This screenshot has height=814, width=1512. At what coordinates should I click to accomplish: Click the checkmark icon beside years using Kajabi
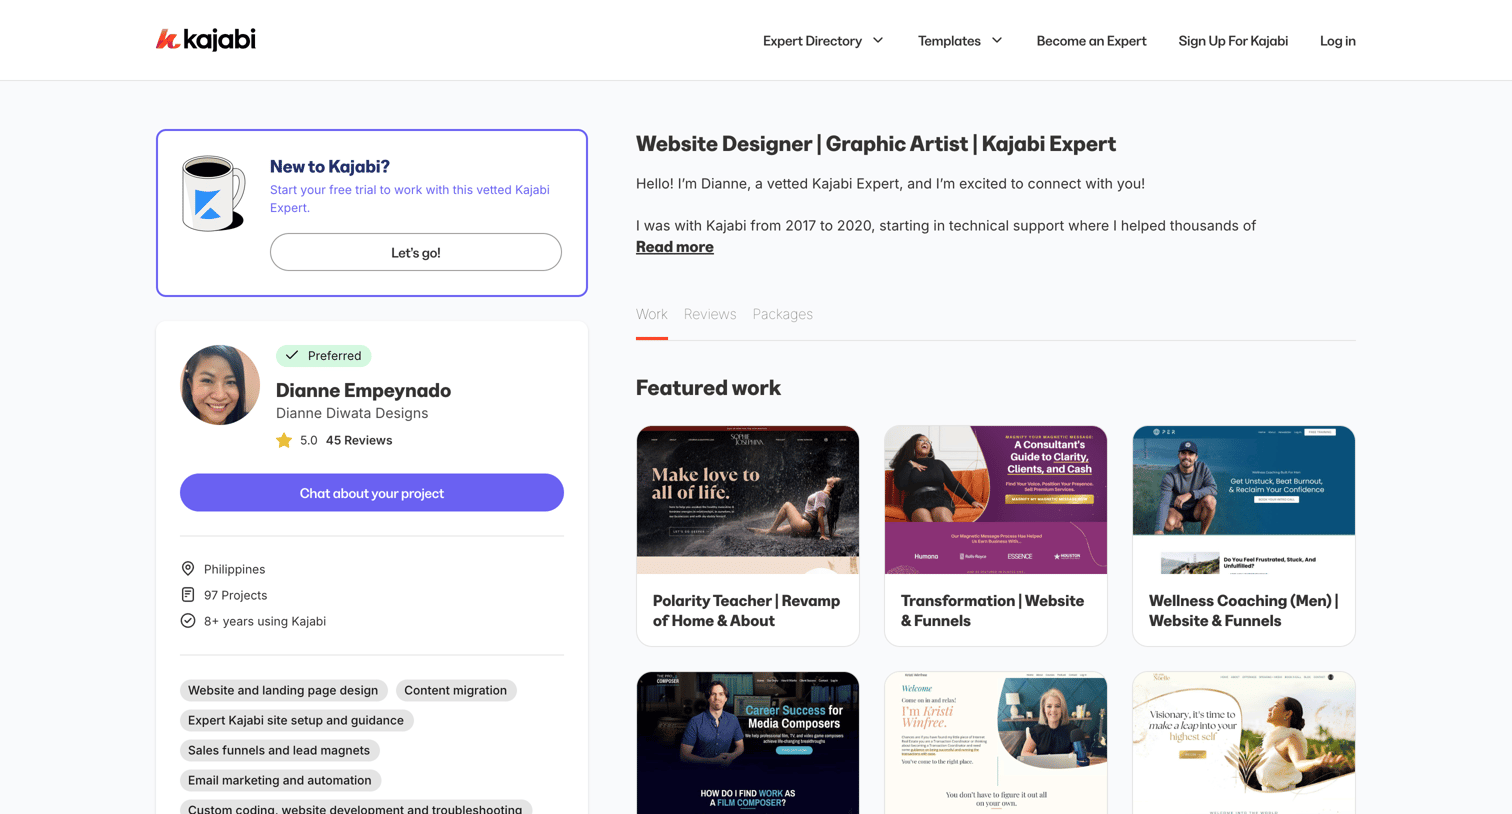(188, 621)
